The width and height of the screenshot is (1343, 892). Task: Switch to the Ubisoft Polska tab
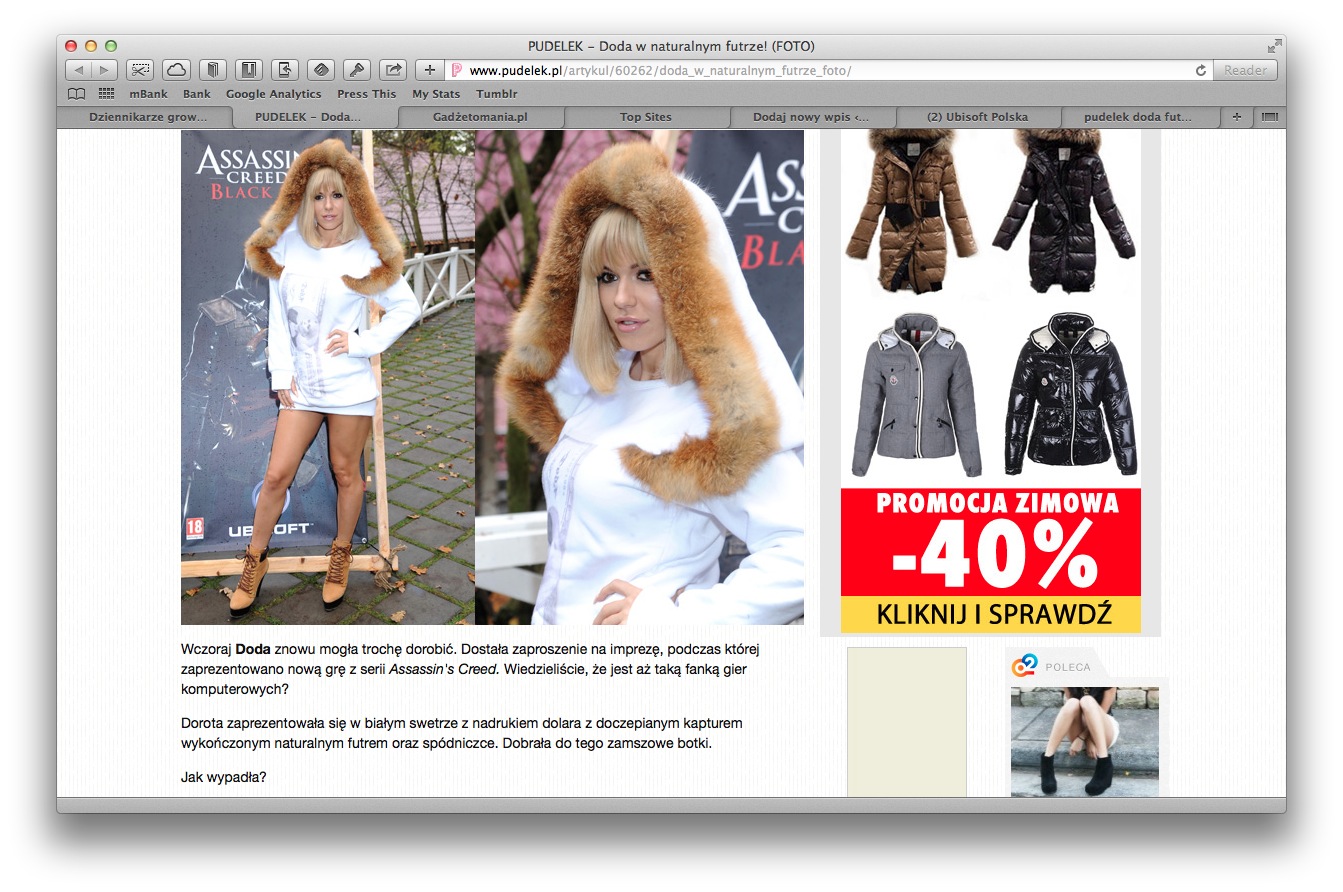[977, 117]
